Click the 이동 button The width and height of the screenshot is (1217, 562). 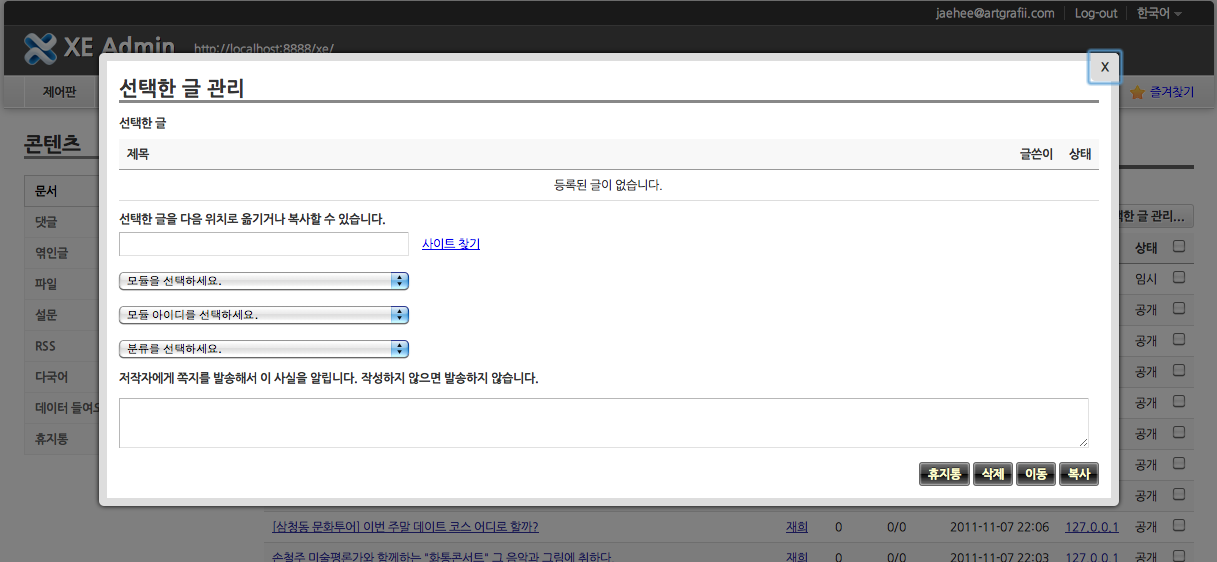point(1035,474)
